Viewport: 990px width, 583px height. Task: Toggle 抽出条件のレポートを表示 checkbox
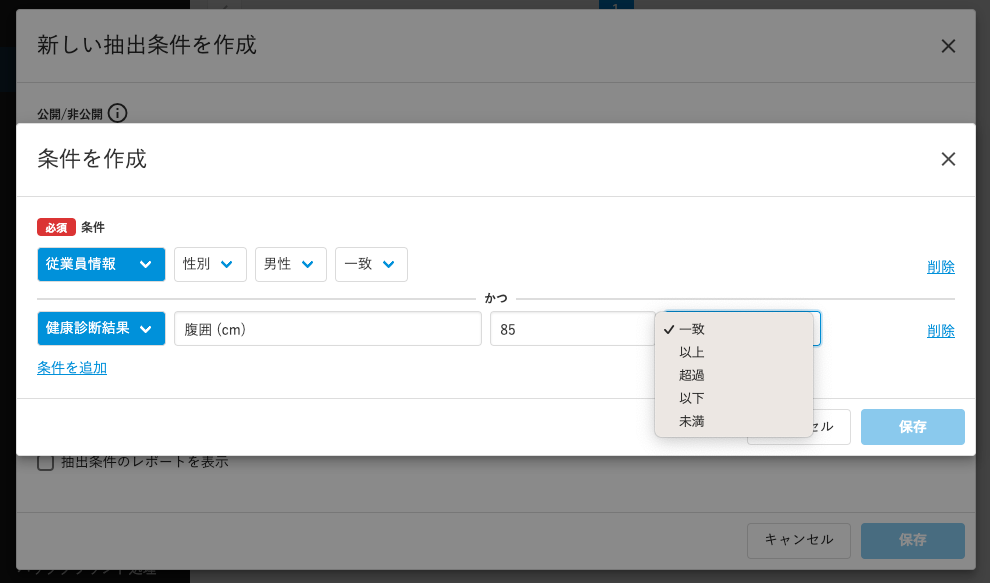point(45,462)
